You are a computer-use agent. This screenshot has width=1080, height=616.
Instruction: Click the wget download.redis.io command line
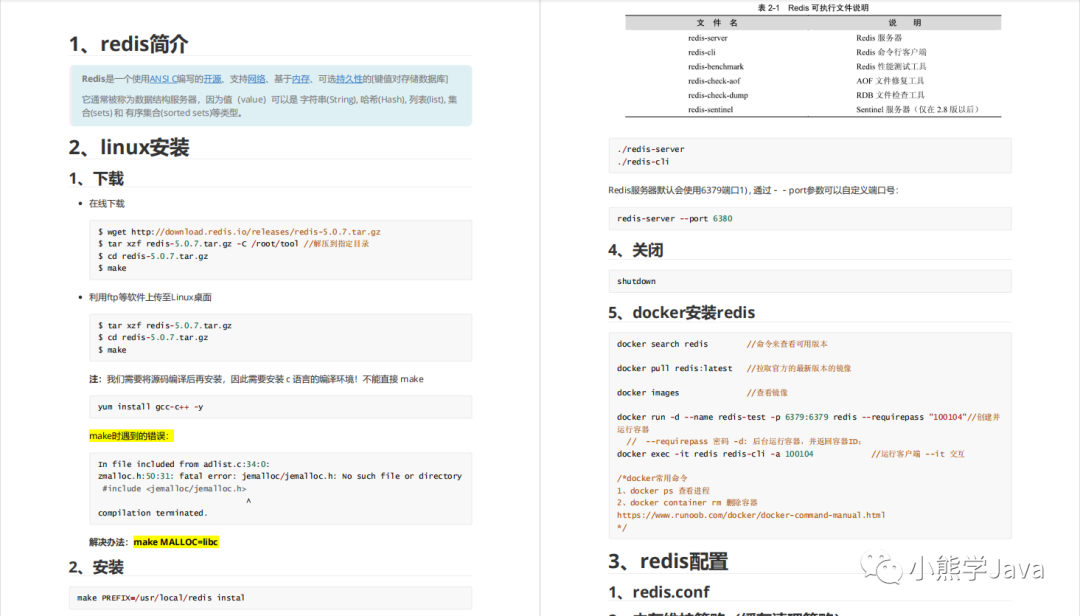pos(239,232)
